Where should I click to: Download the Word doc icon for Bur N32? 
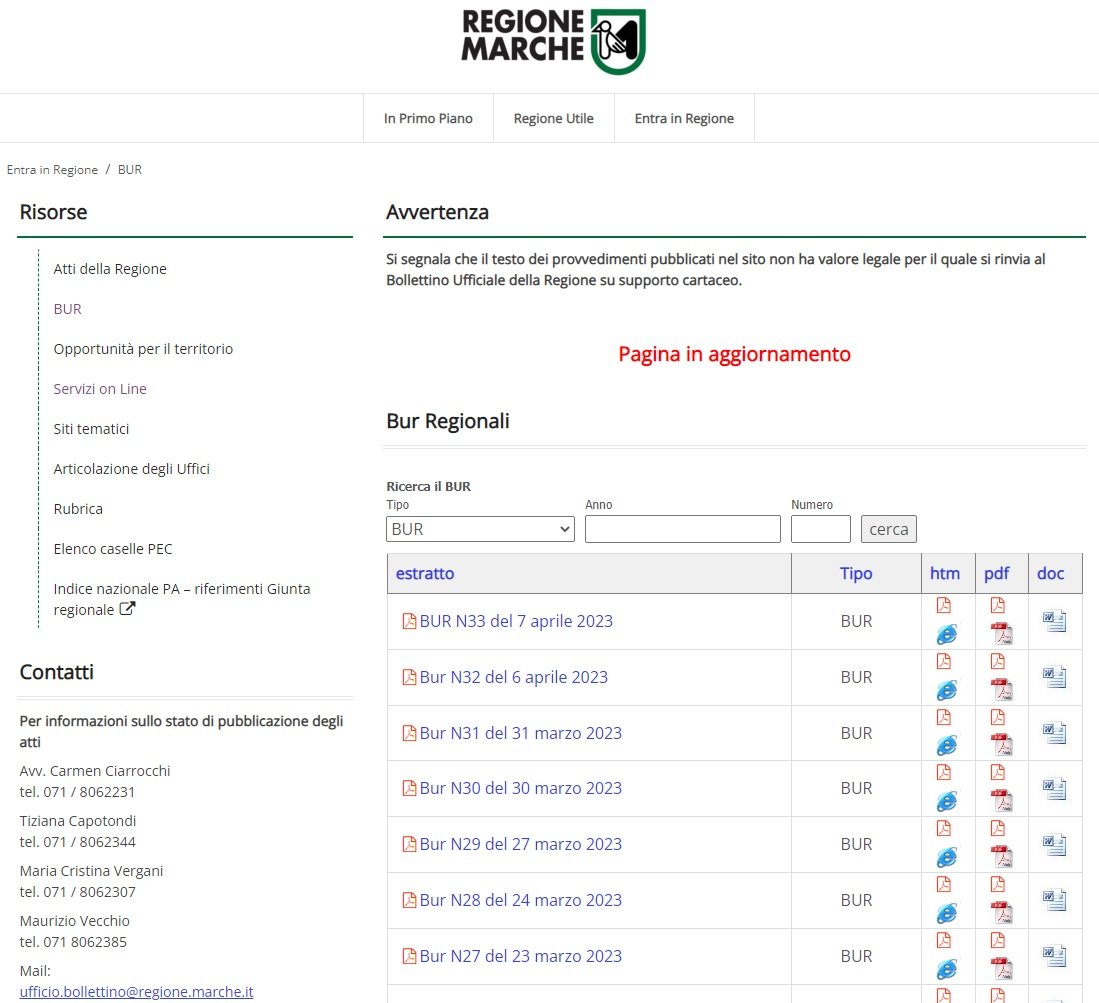1054,677
